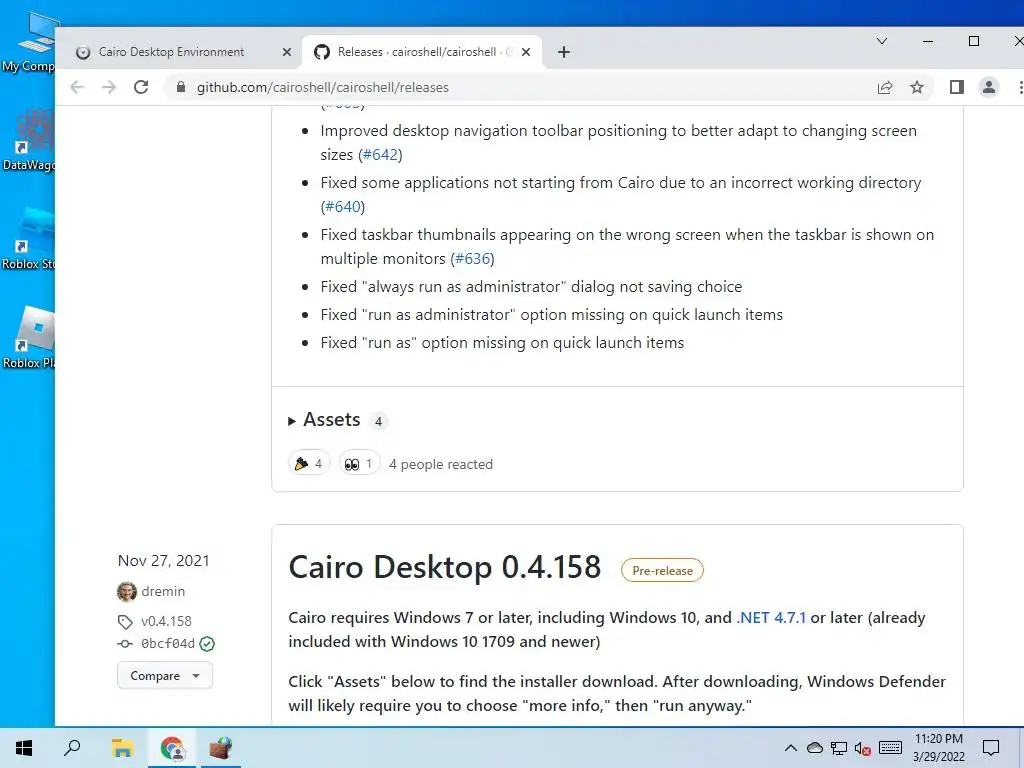1024x768 pixels.
Task: Click the Nov 27, 2021 date text
Action: coord(163,560)
